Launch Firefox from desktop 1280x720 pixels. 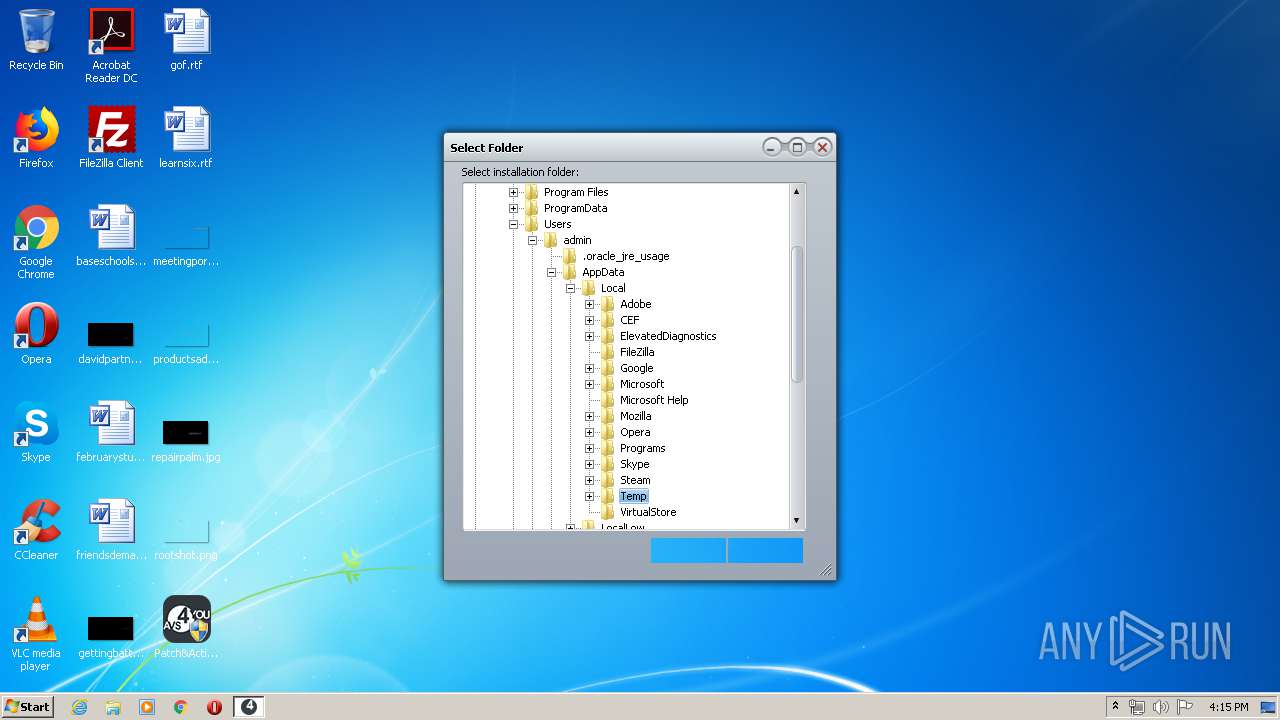pos(36,138)
